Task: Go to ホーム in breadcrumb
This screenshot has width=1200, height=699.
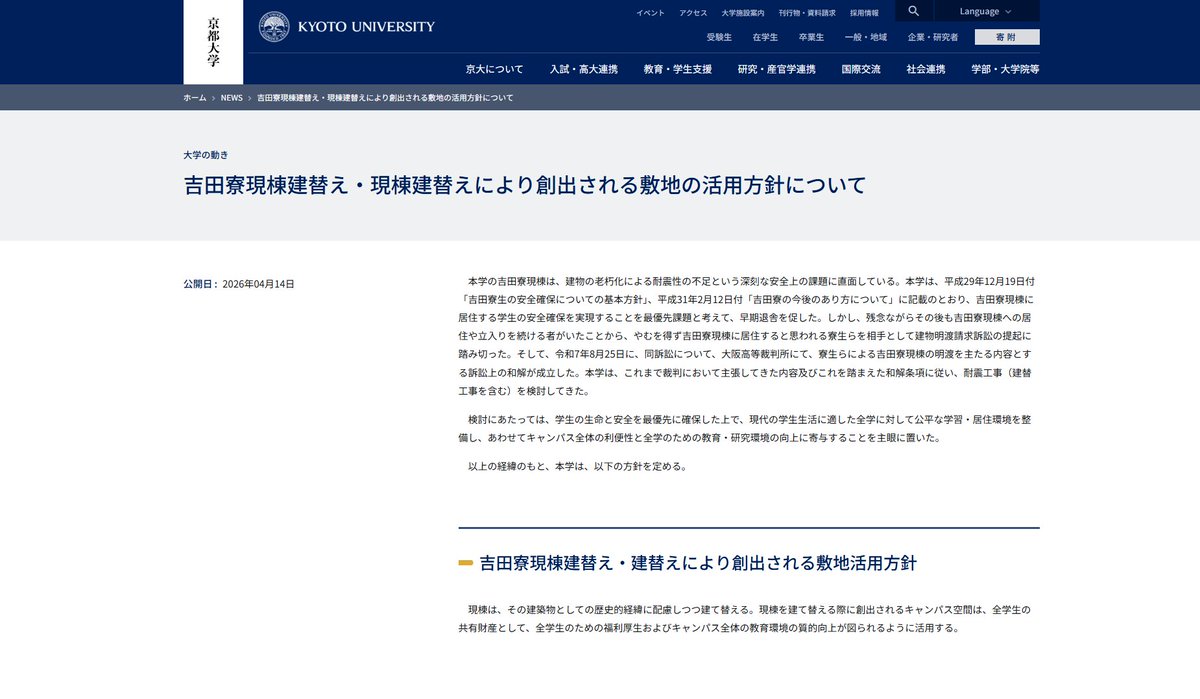Action: click(x=195, y=98)
